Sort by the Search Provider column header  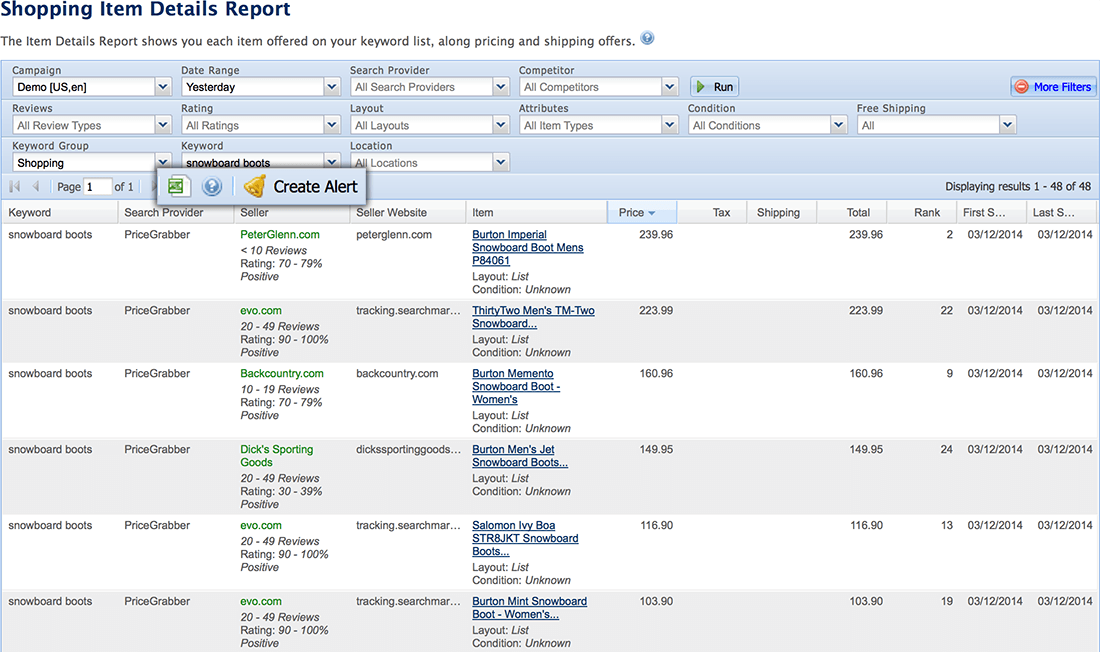175,212
